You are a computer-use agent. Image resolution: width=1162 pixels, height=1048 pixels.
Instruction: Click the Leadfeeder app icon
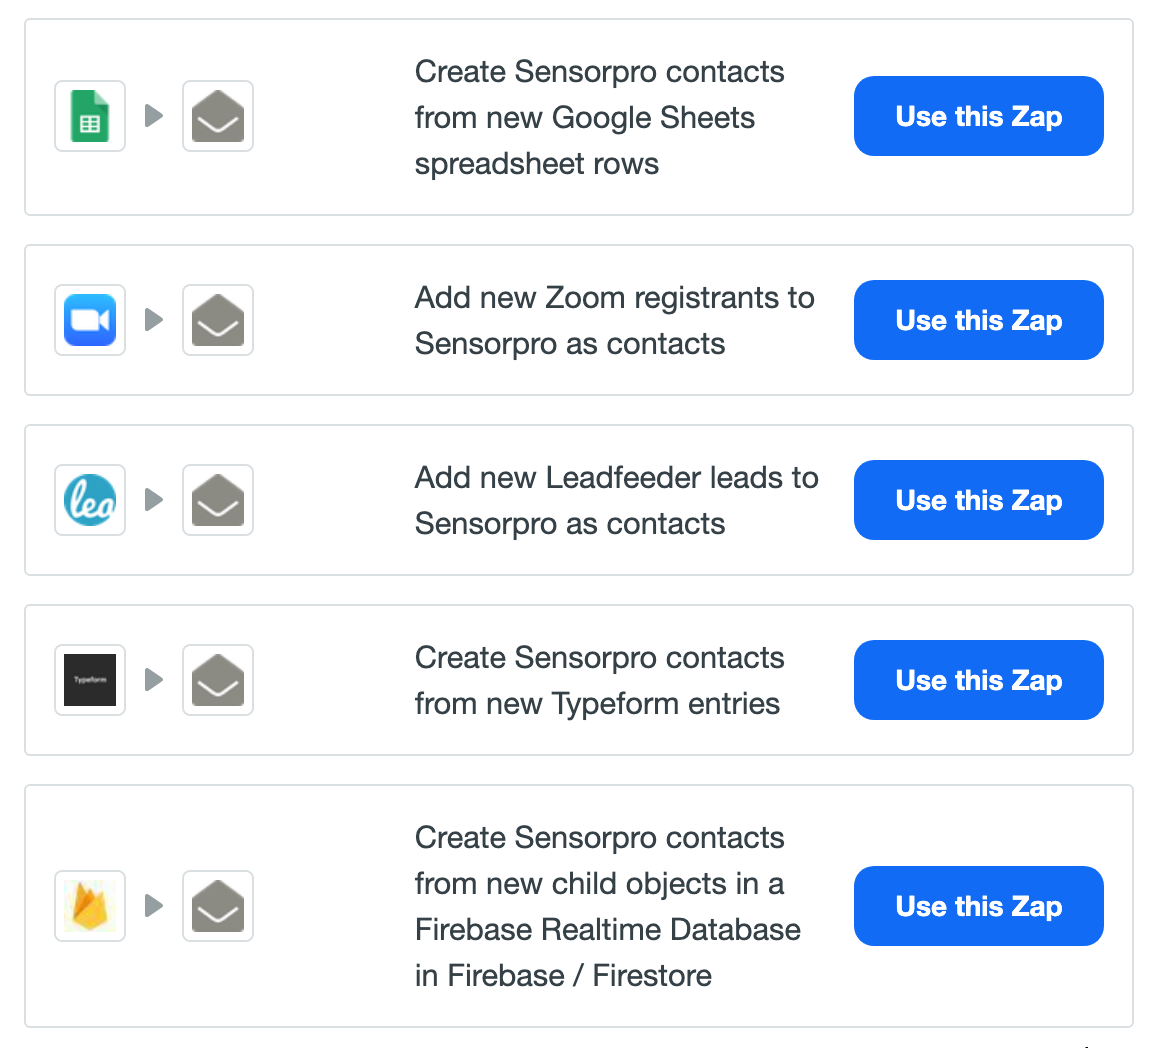(x=90, y=500)
